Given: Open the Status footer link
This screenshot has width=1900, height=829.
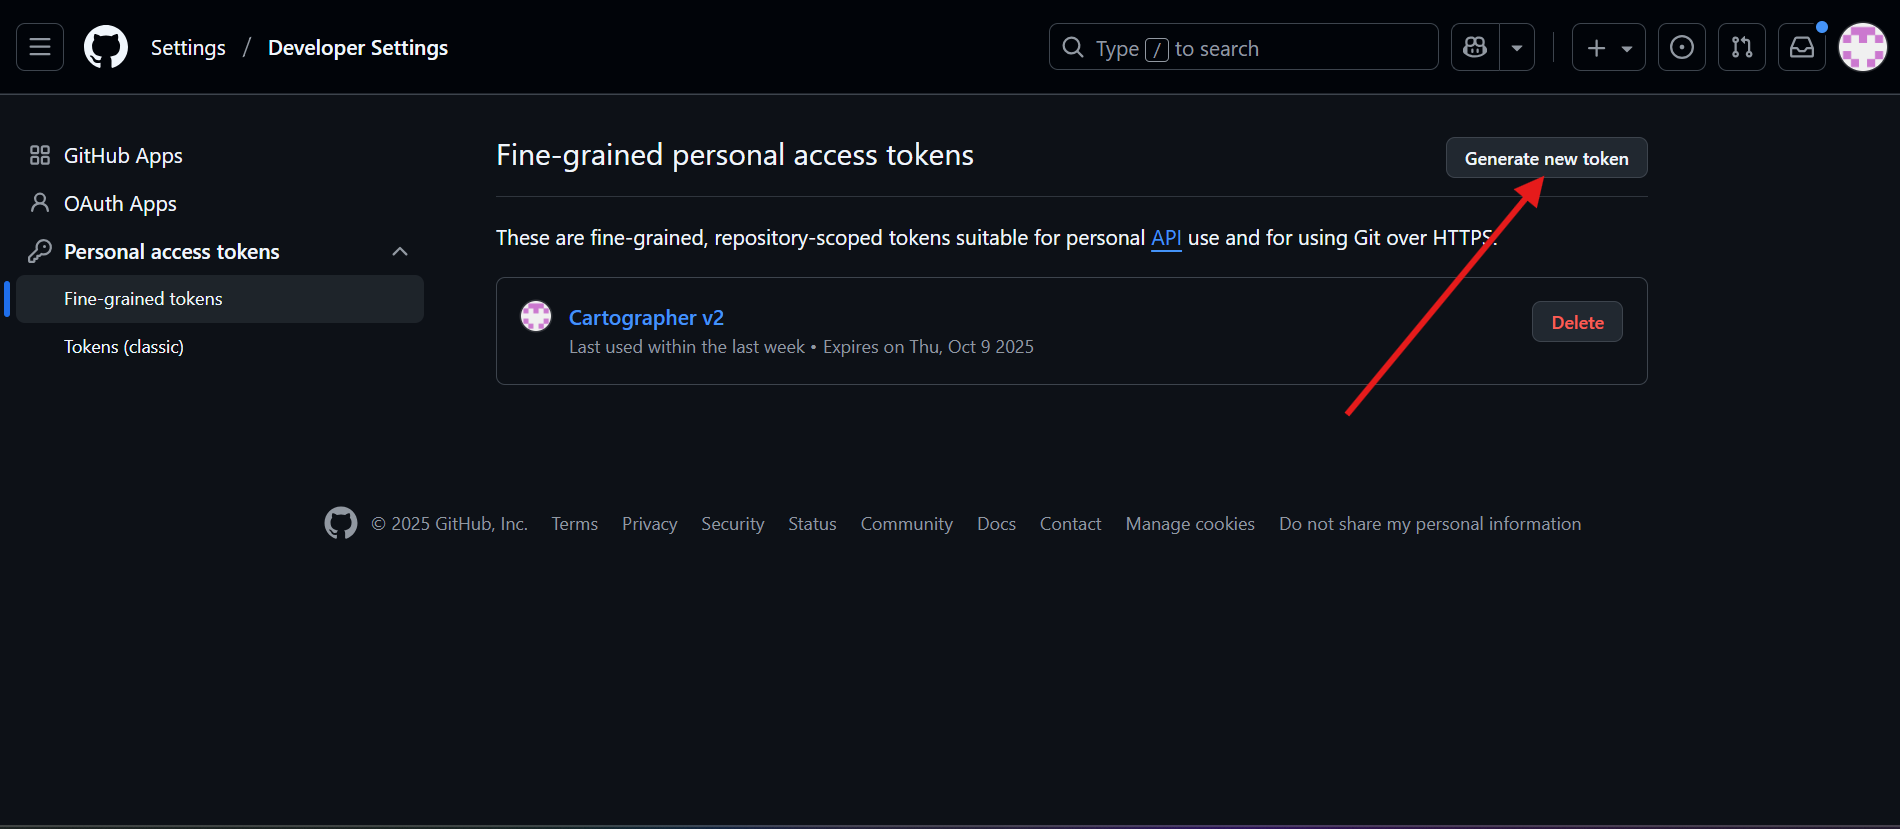Looking at the screenshot, I should tap(812, 524).
